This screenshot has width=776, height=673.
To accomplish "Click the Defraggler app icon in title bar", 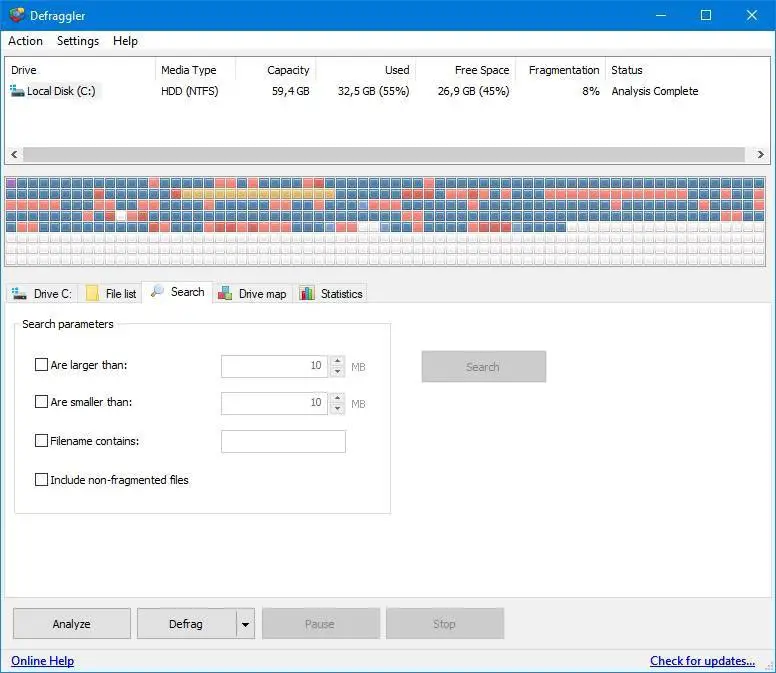I will [16, 15].
